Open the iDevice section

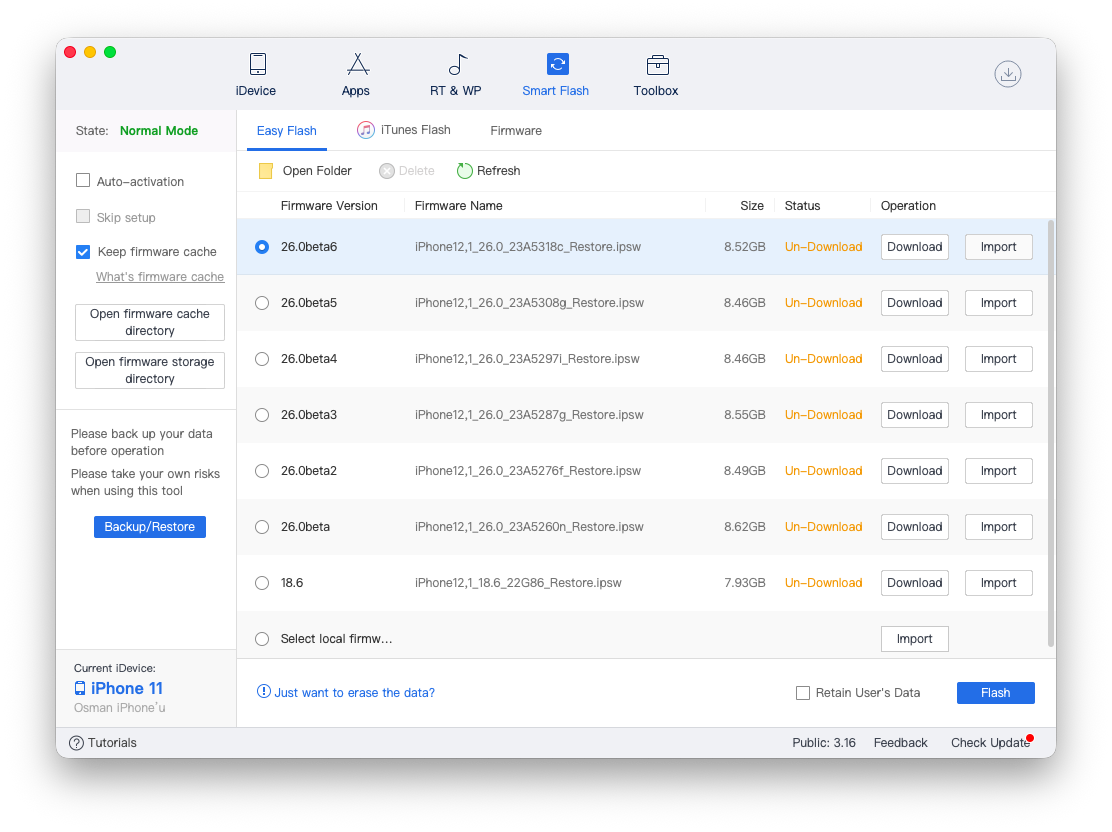click(x=256, y=75)
